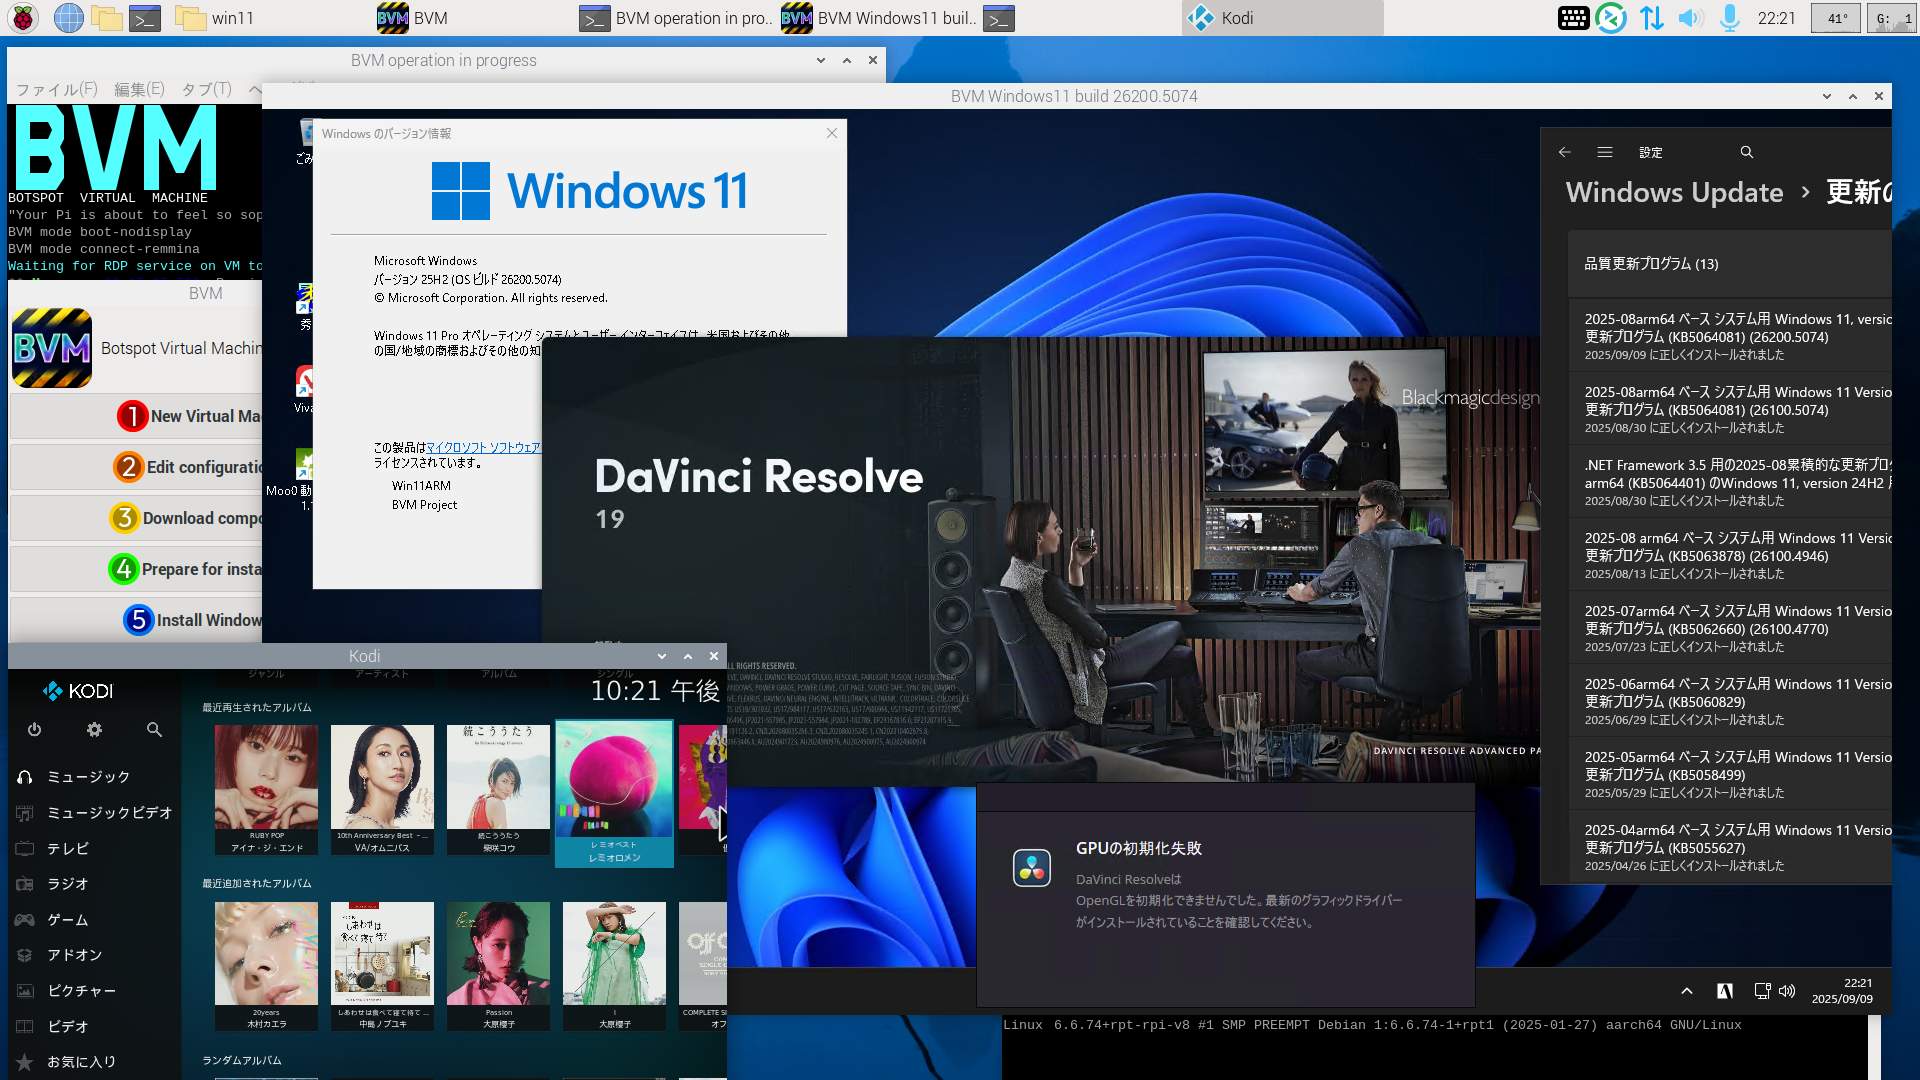This screenshot has height=1080, width=1920.
Task: Click the search icon in Settings
Action: pyautogui.click(x=1747, y=152)
